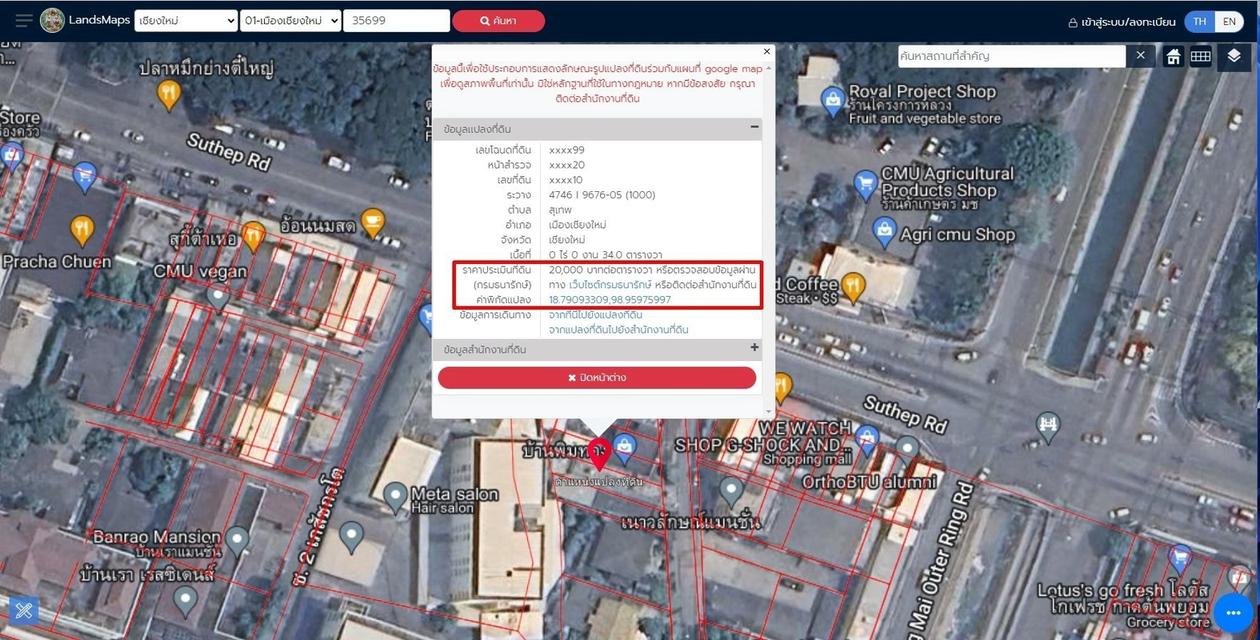The height and width of the screenshot is (640, 1260).
Task: Click the home icon beside the place search box
Action: [1173, 57]
